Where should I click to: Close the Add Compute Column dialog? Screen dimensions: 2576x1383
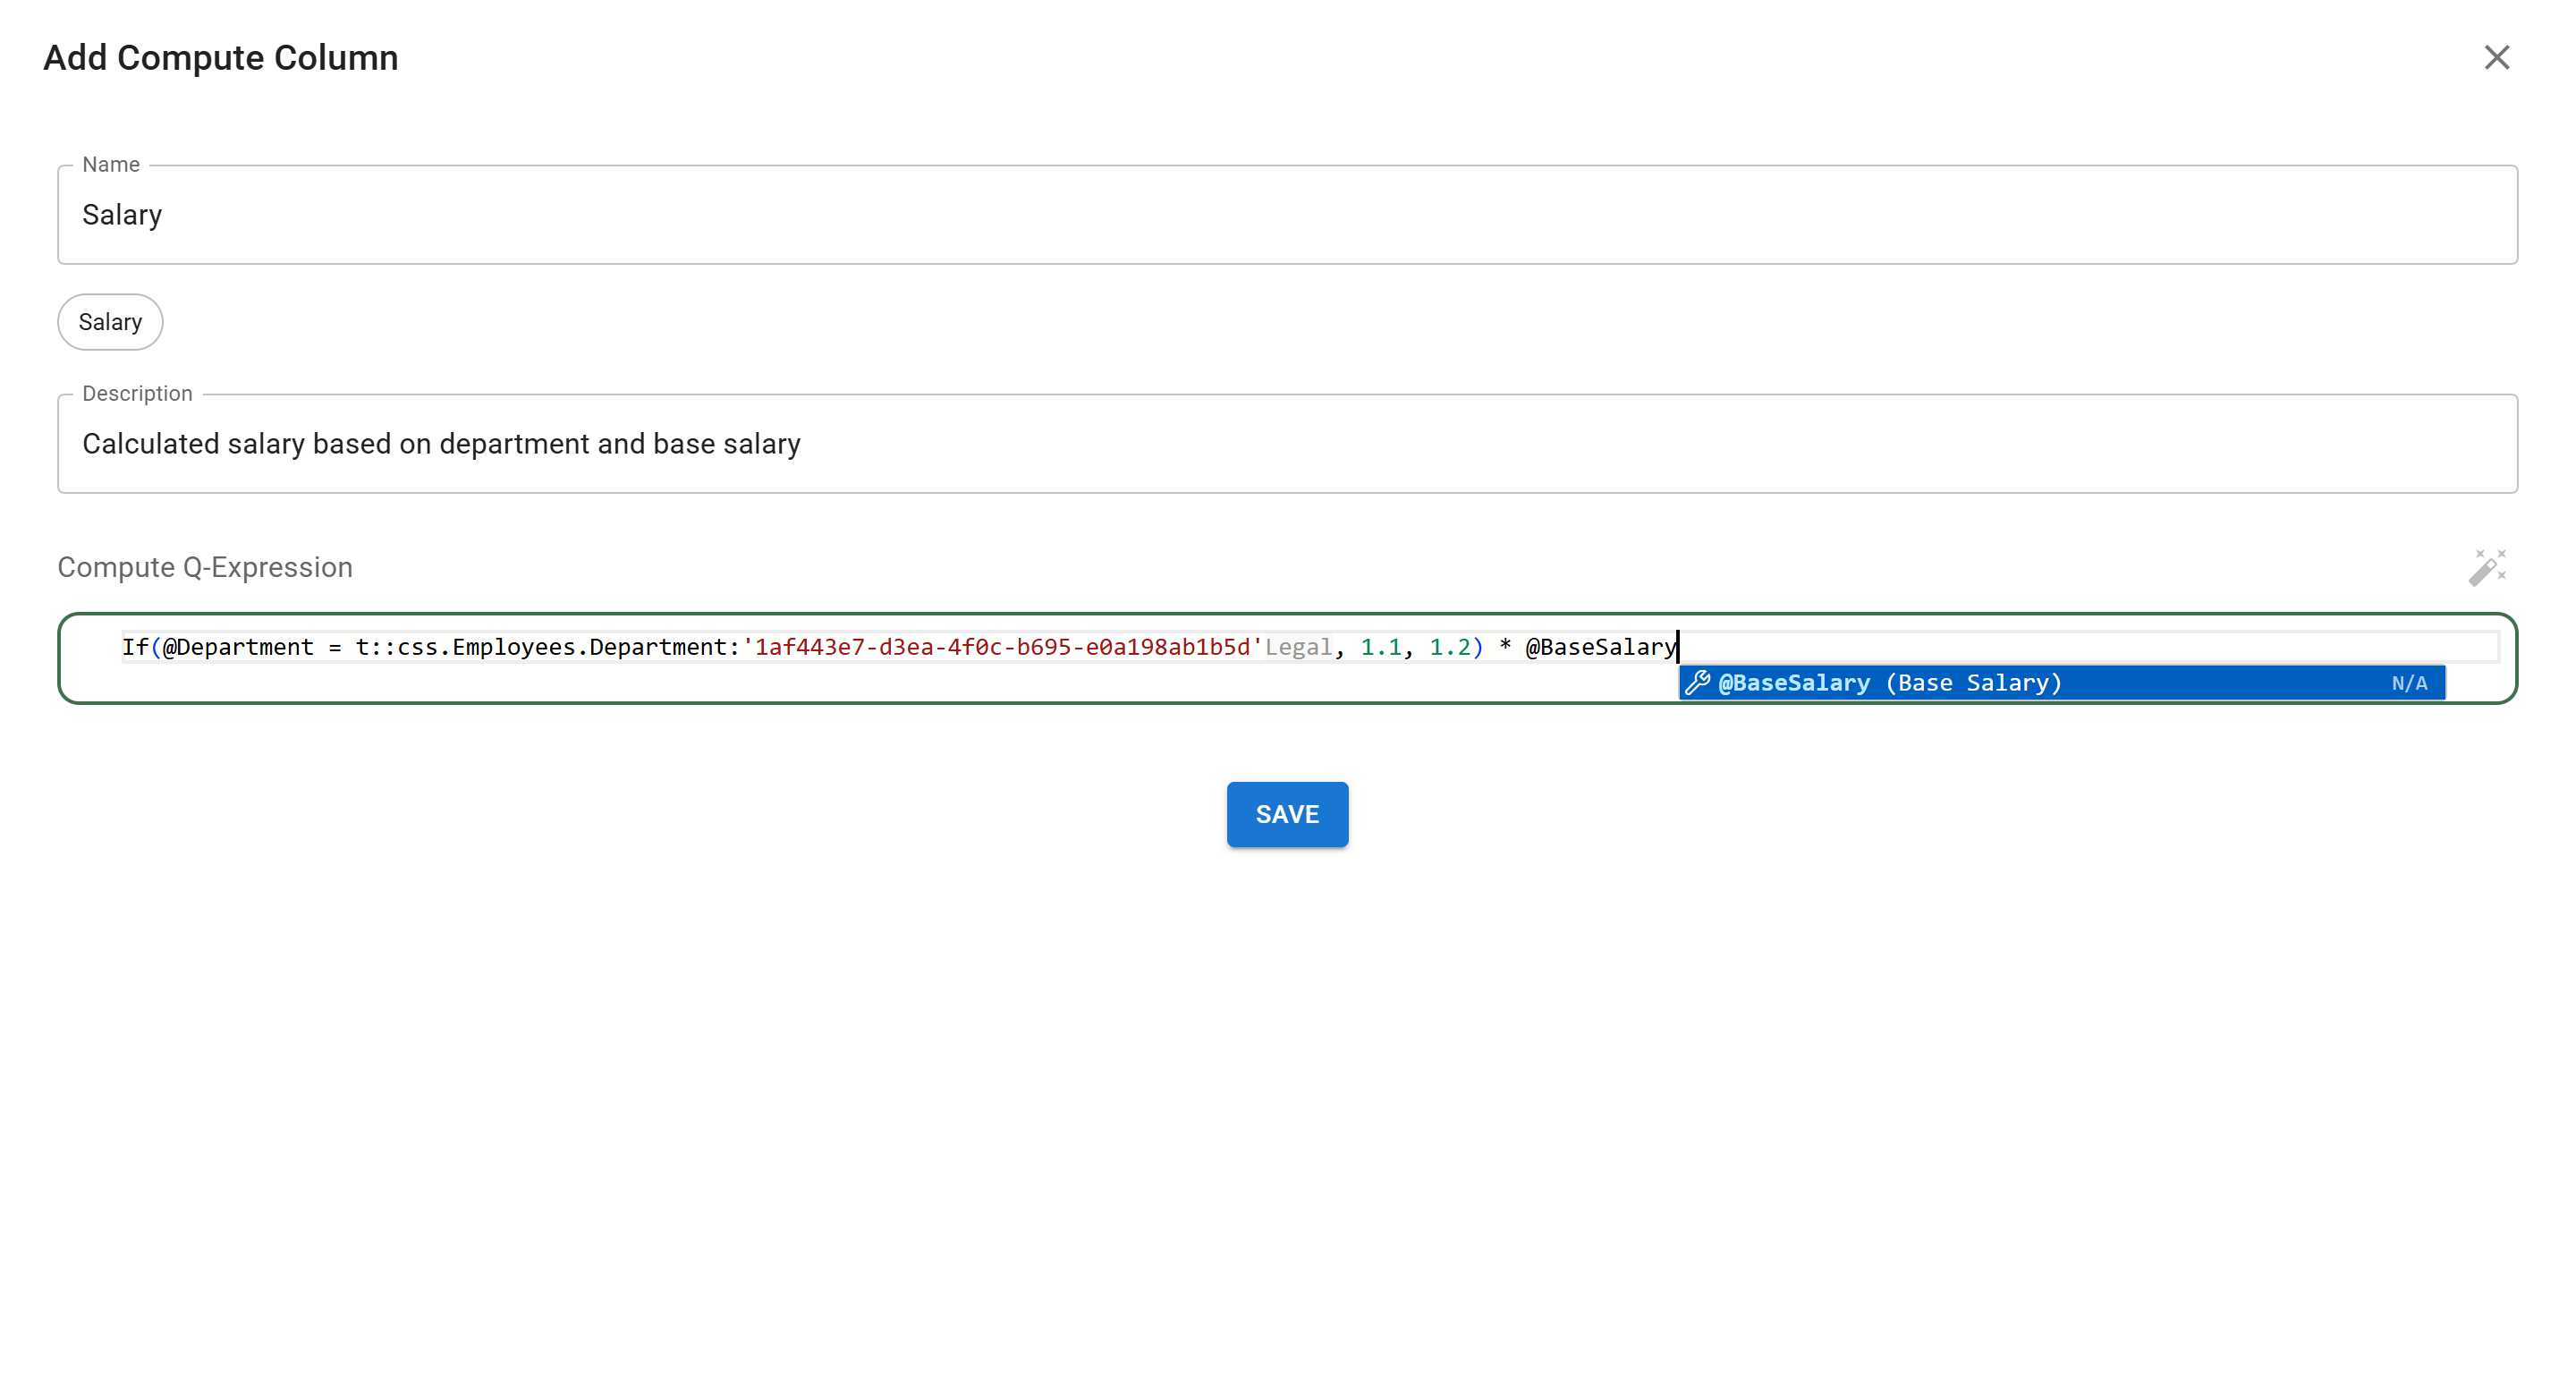coord(2496,57)
